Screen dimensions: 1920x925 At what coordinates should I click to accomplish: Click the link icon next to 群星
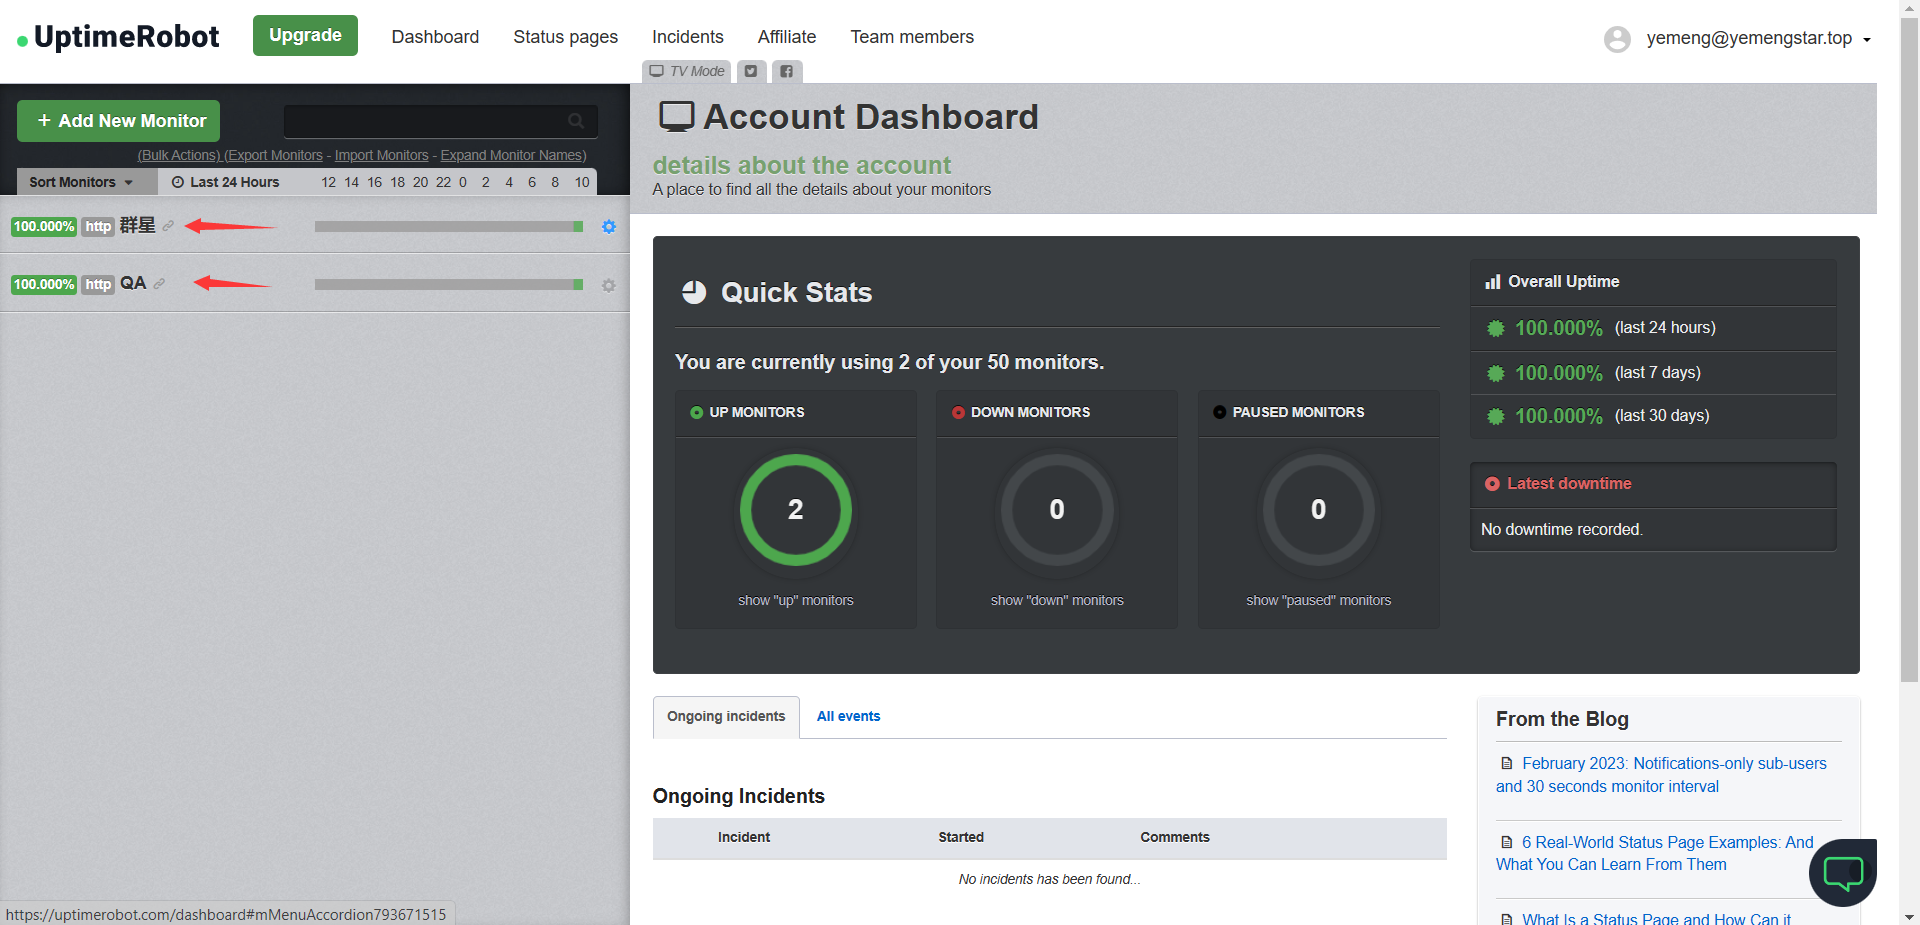click(x=168, y=226)
